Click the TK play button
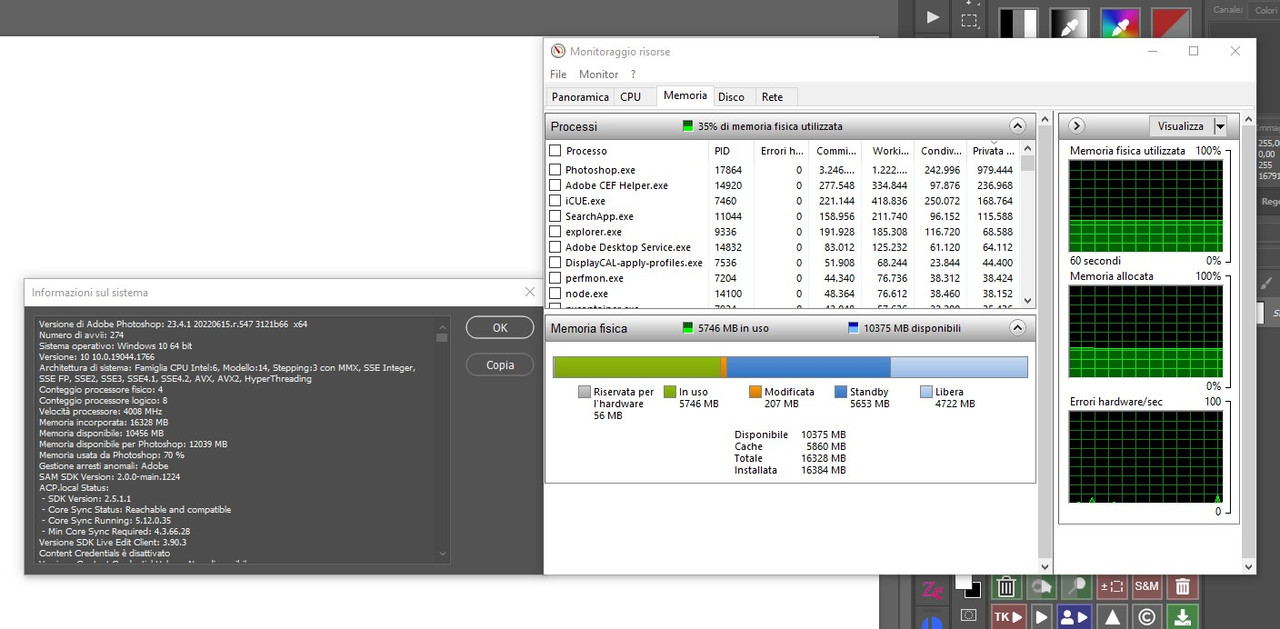 pos(1007,617)
